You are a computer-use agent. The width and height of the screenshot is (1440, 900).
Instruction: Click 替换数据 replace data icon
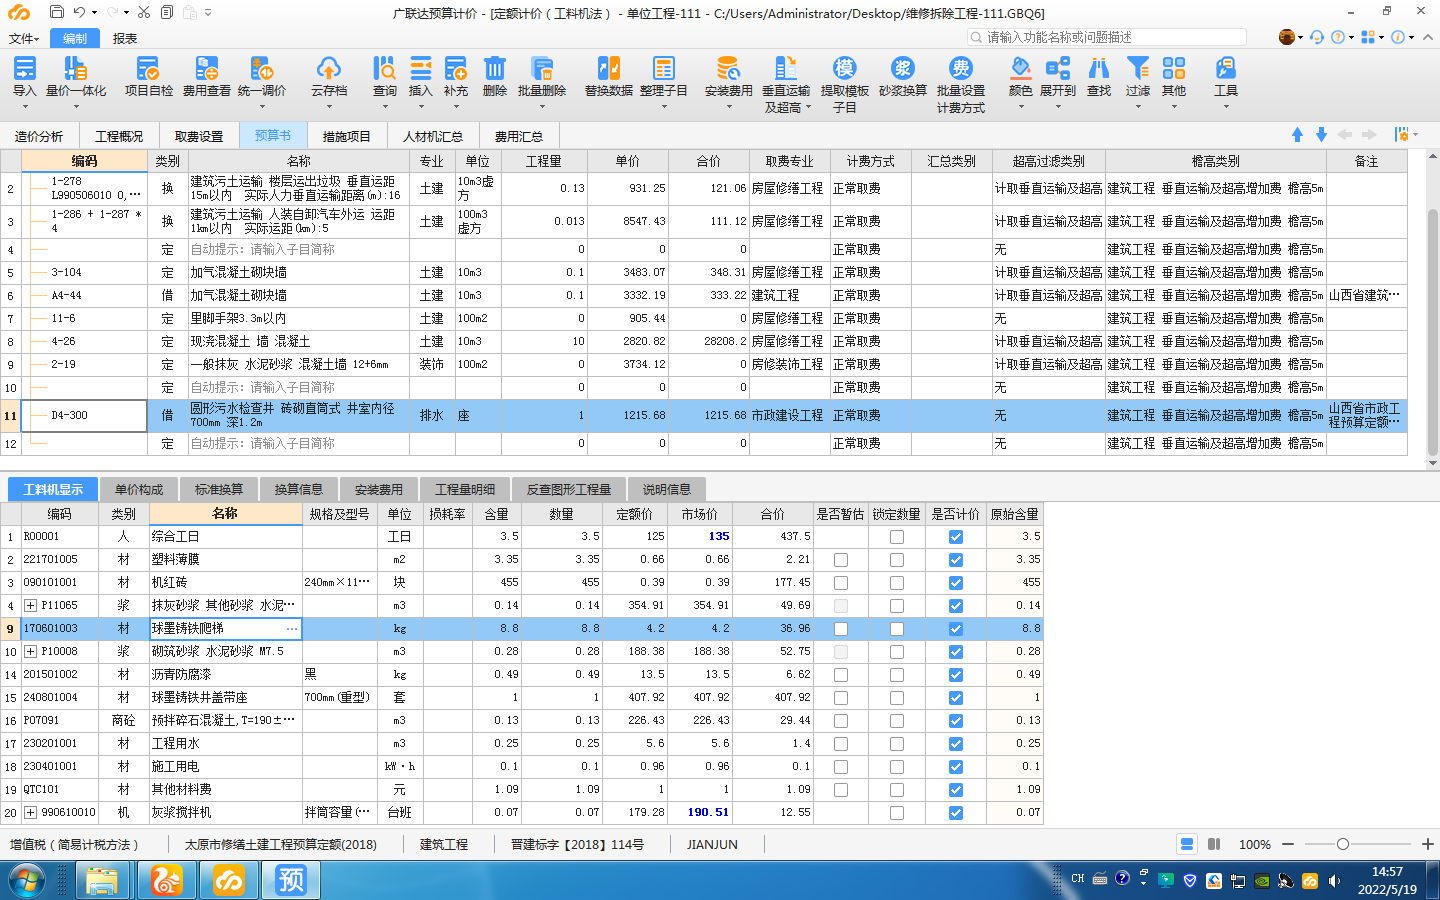tap(608, 68)
